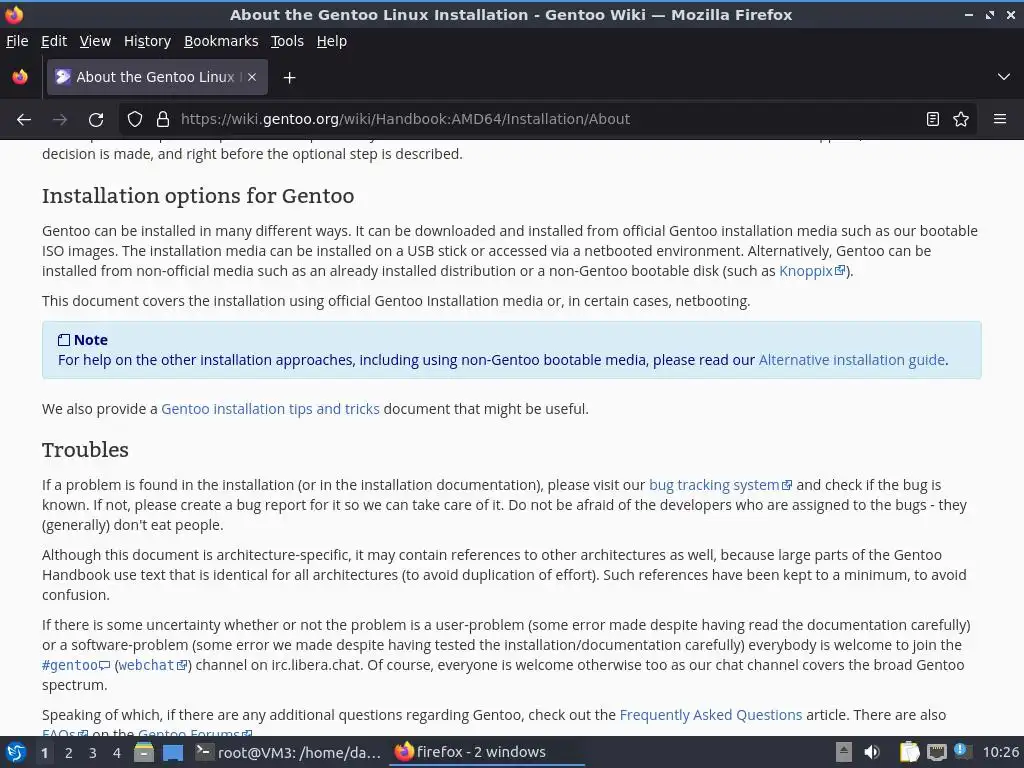Click the 10:26 clock
Image resolution: width=1024 pixels, height=768 pixels.
pos(1000,752)
